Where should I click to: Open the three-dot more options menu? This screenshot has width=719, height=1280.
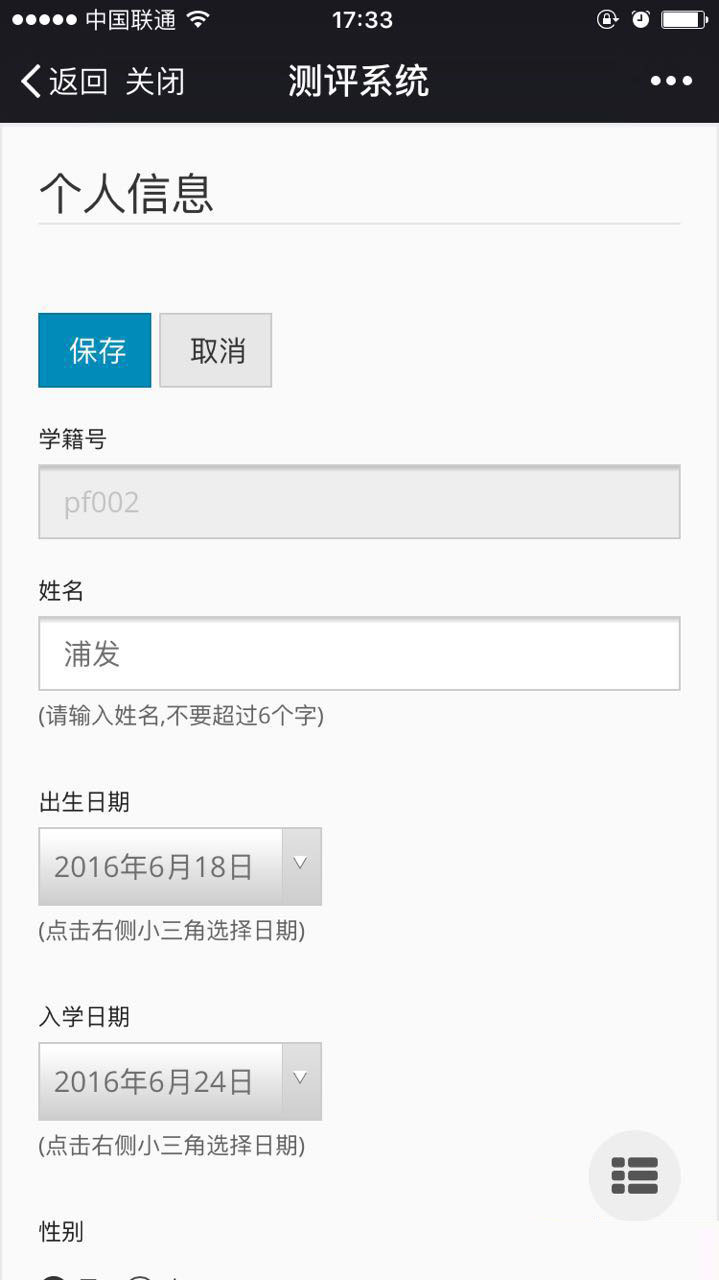(x=671, y=81)
